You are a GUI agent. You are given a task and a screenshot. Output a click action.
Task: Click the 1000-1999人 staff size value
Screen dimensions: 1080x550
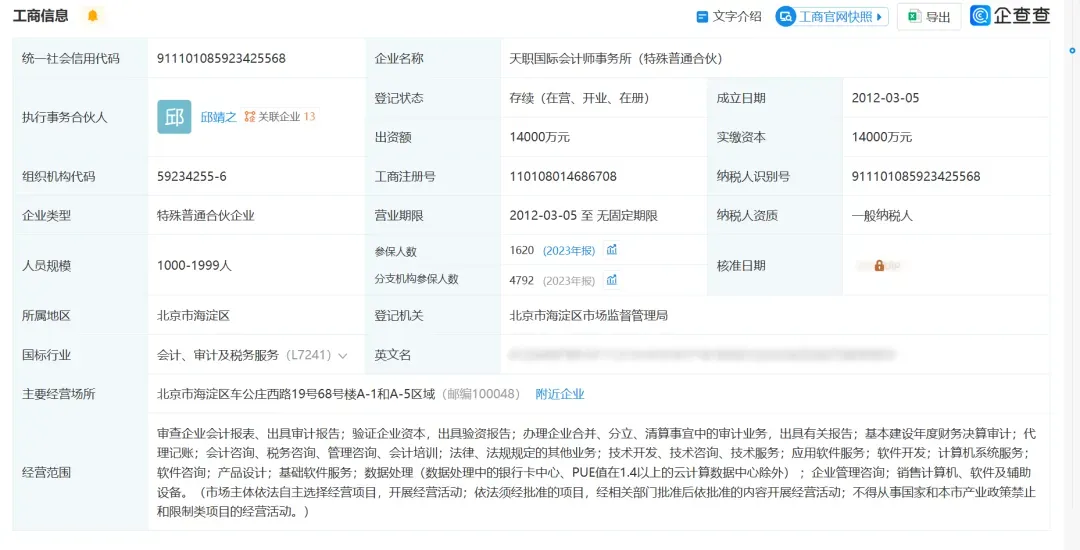(194, 265)
